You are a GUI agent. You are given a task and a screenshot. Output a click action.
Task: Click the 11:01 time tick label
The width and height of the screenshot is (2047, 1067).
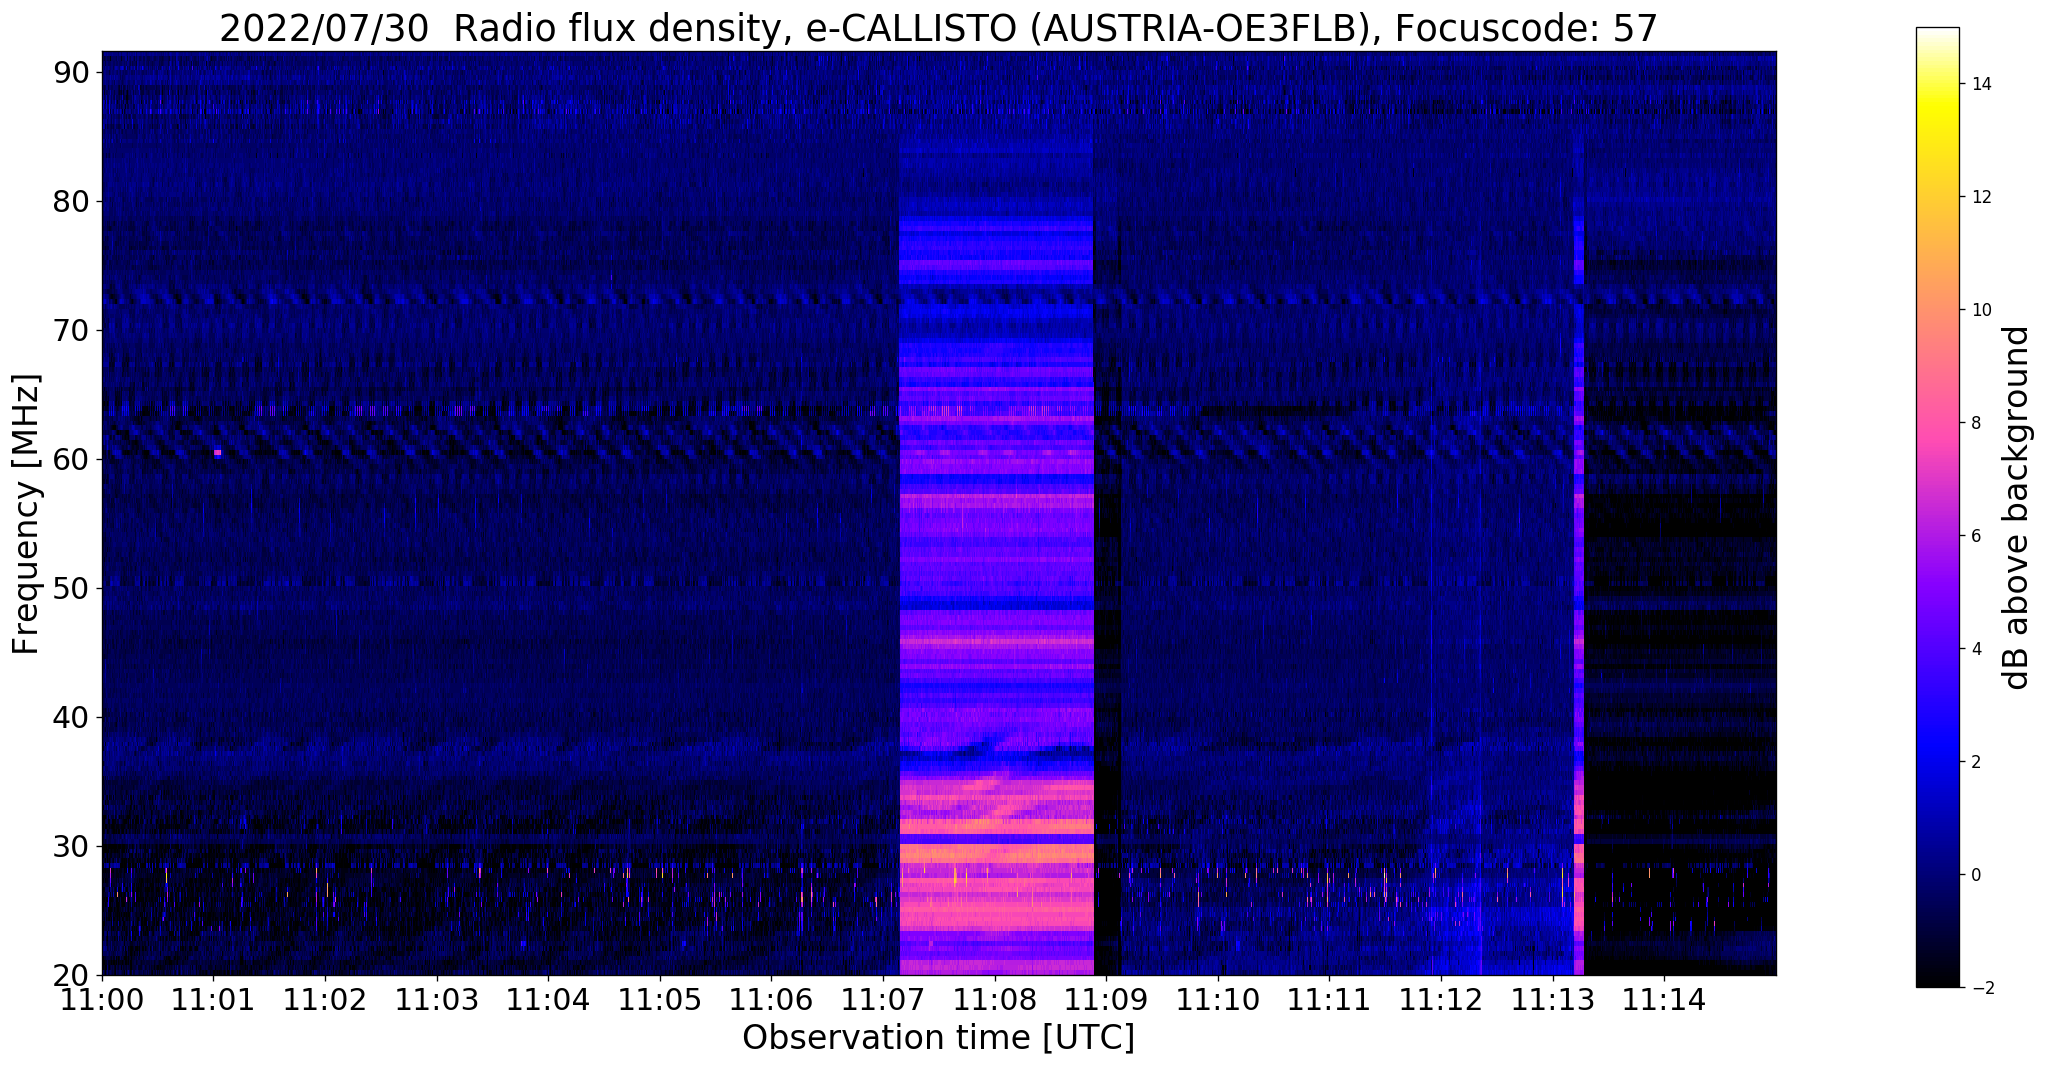pyautogui.click(x=214, y=999)
